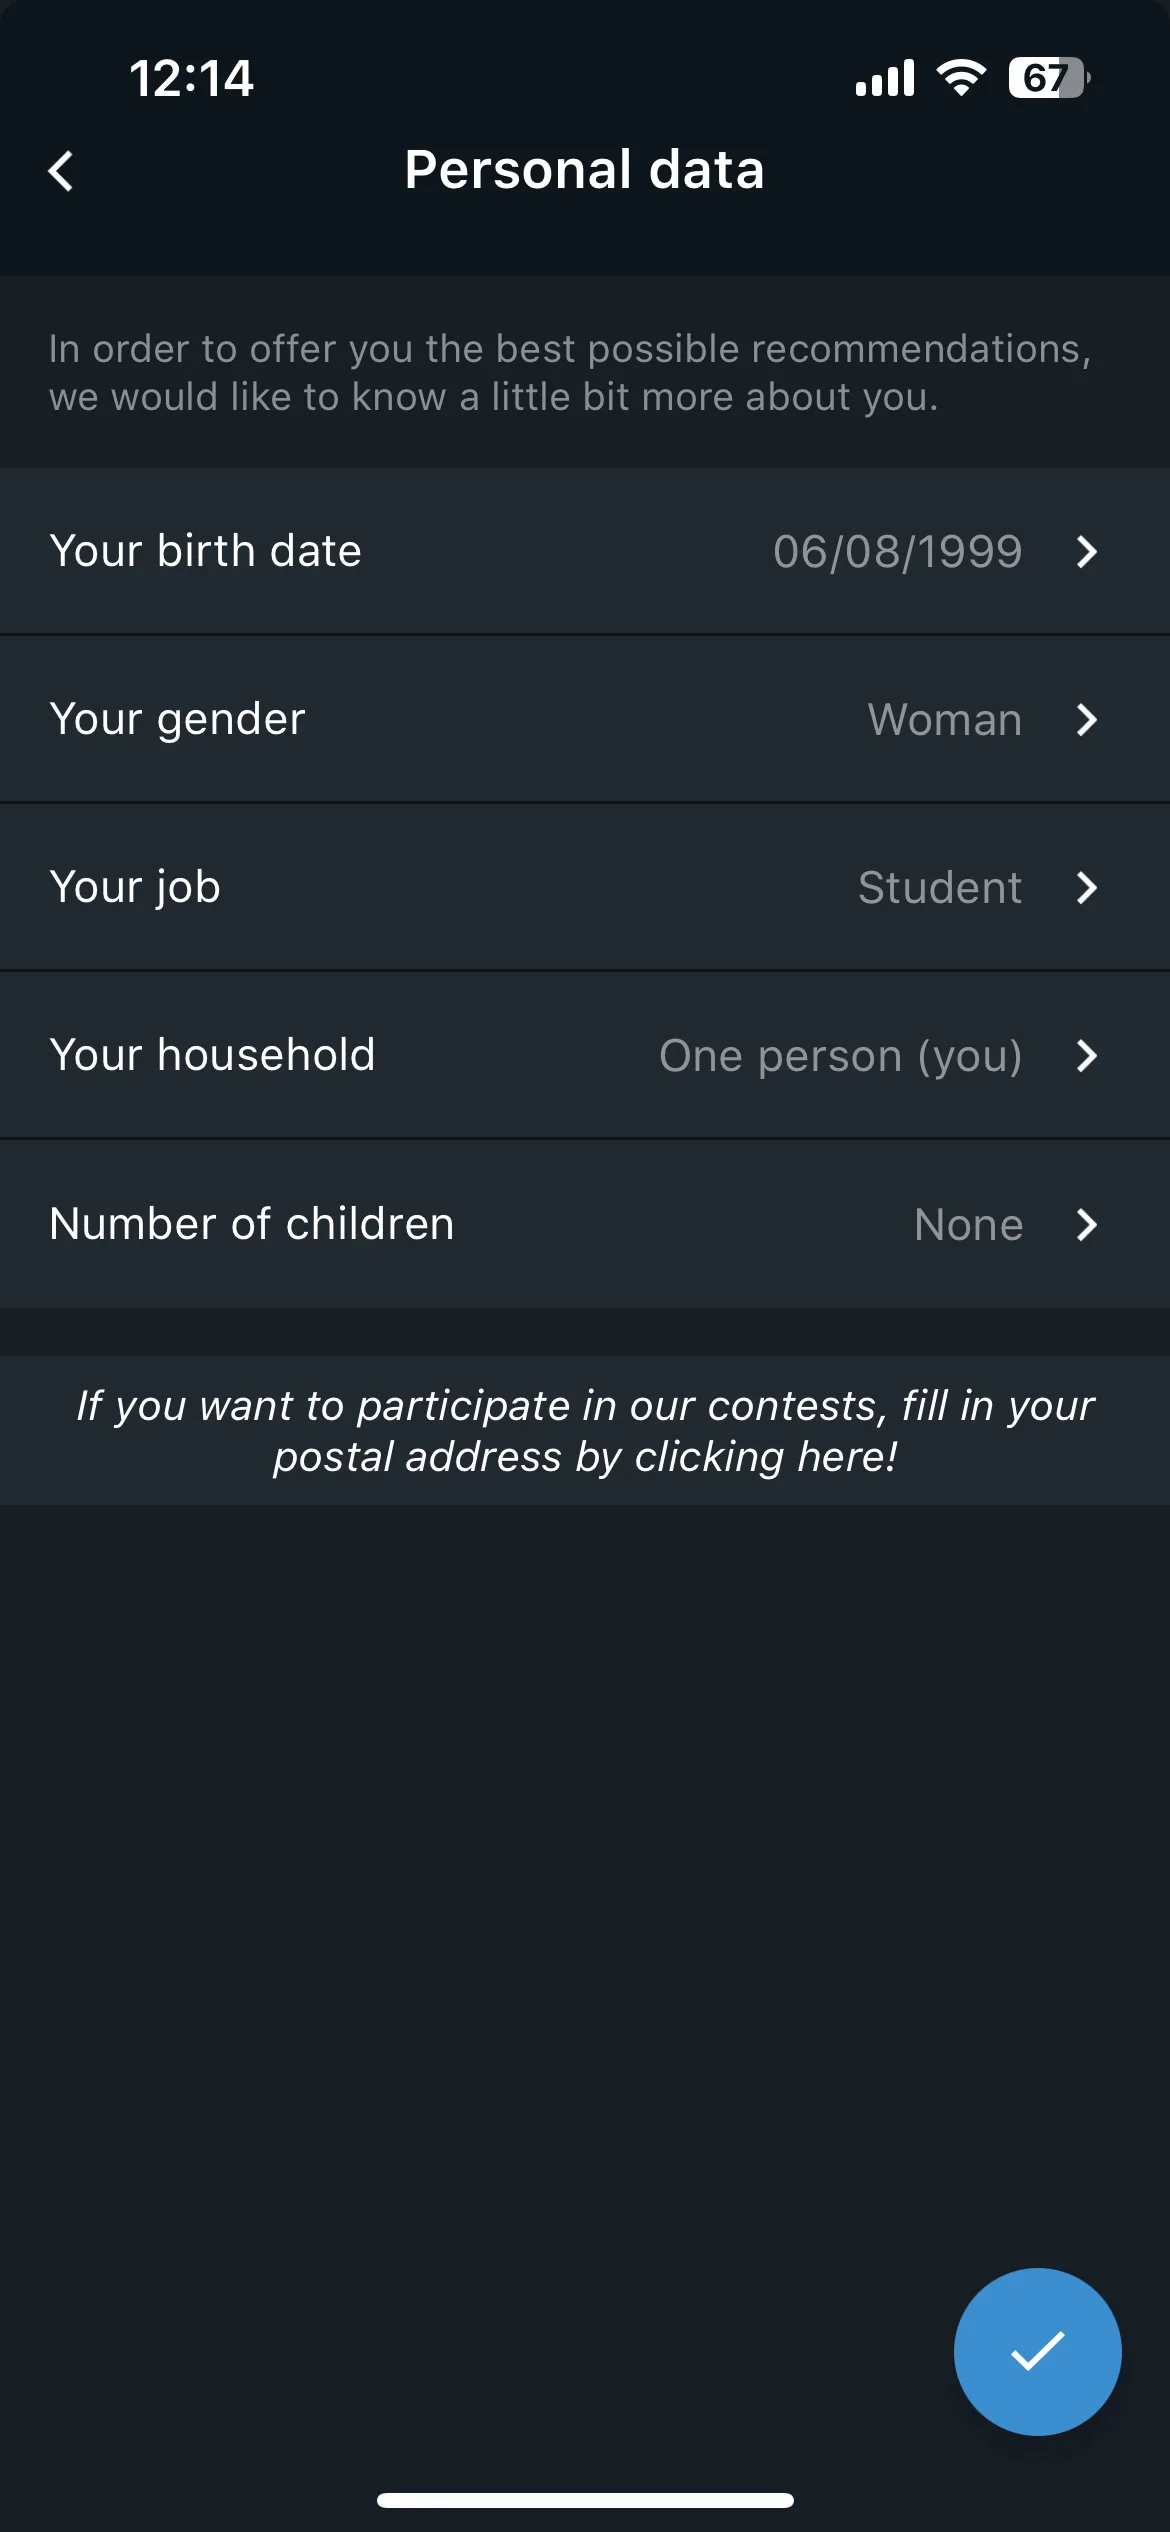The height and width of the screenshot is (2532, 1170).
Task: Open chevron beside One person (you)
Action: (x=1087, y=1056)
